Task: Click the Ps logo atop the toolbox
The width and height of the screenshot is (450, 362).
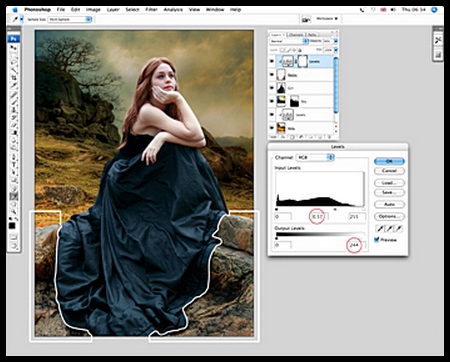Action: 14,39
